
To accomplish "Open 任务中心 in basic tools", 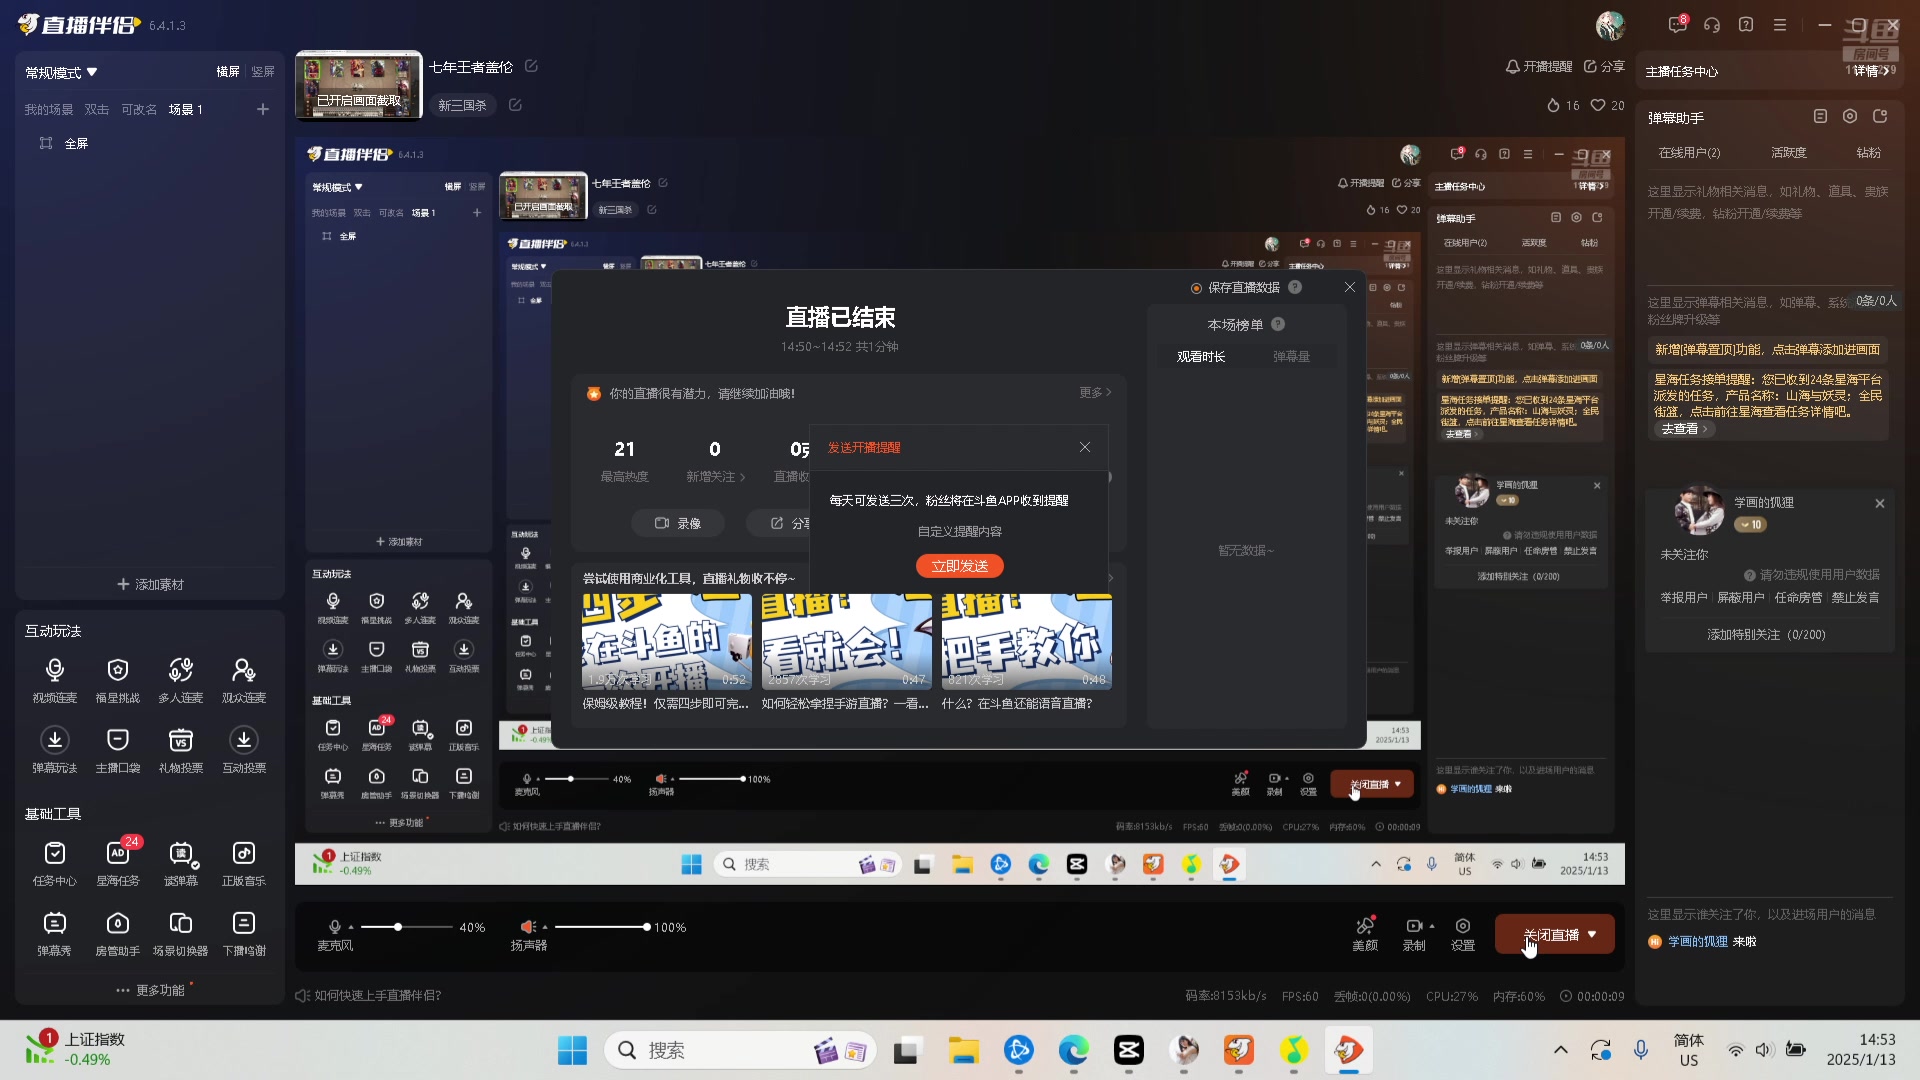I will (x=55, y=863).
